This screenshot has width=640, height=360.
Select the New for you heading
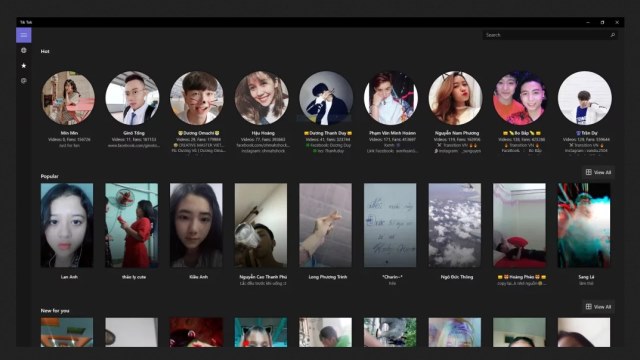[x=55, y=311]
